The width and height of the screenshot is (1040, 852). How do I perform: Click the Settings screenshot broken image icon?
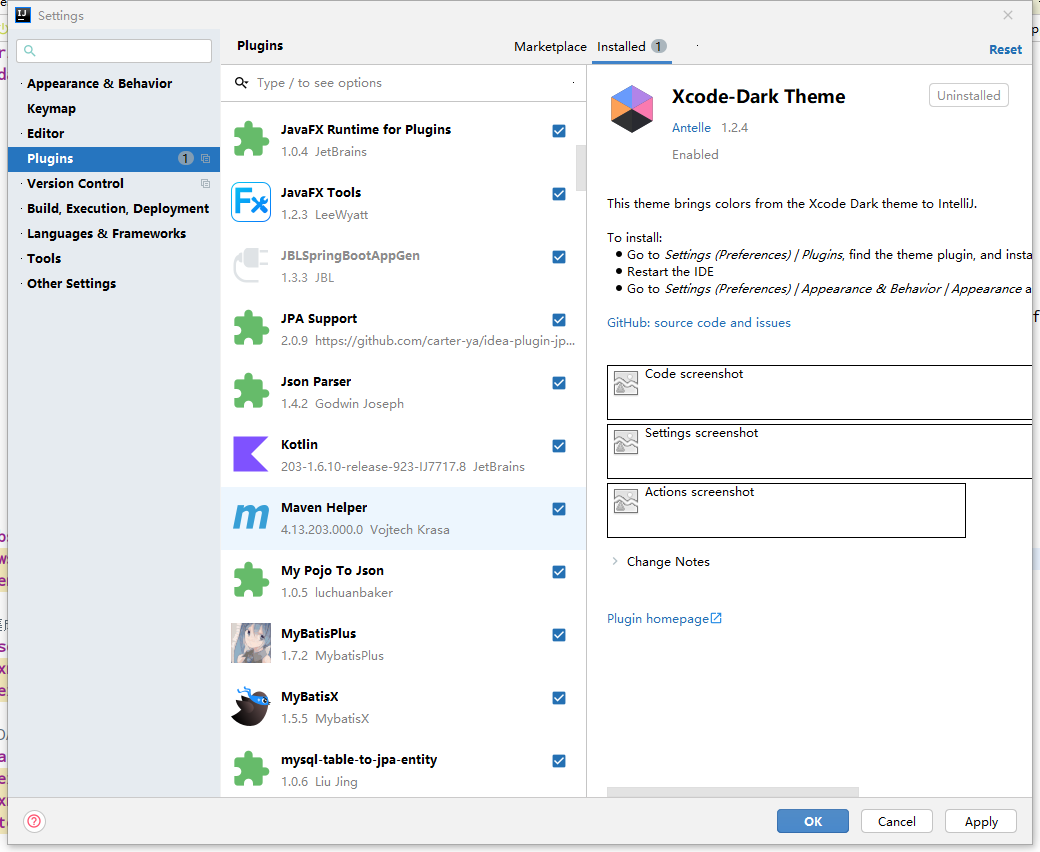pos(625,442)
